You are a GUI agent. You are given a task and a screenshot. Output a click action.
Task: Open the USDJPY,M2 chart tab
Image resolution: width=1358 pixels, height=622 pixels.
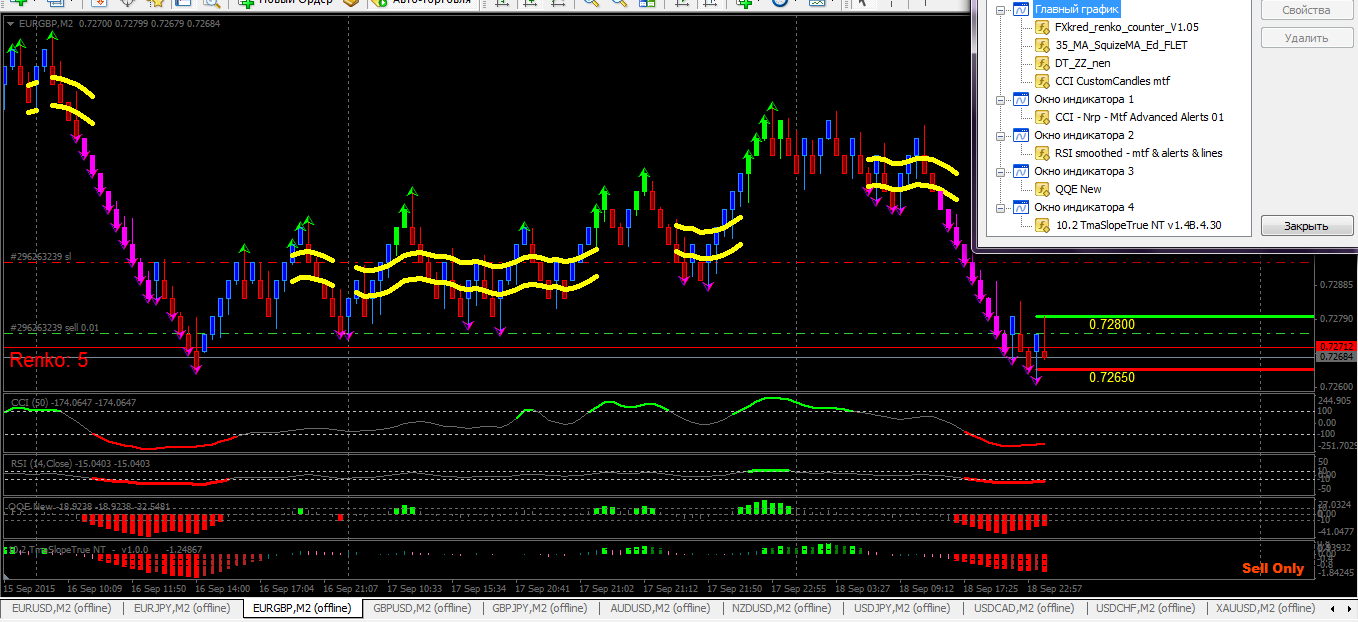click(x=902, y=608)
